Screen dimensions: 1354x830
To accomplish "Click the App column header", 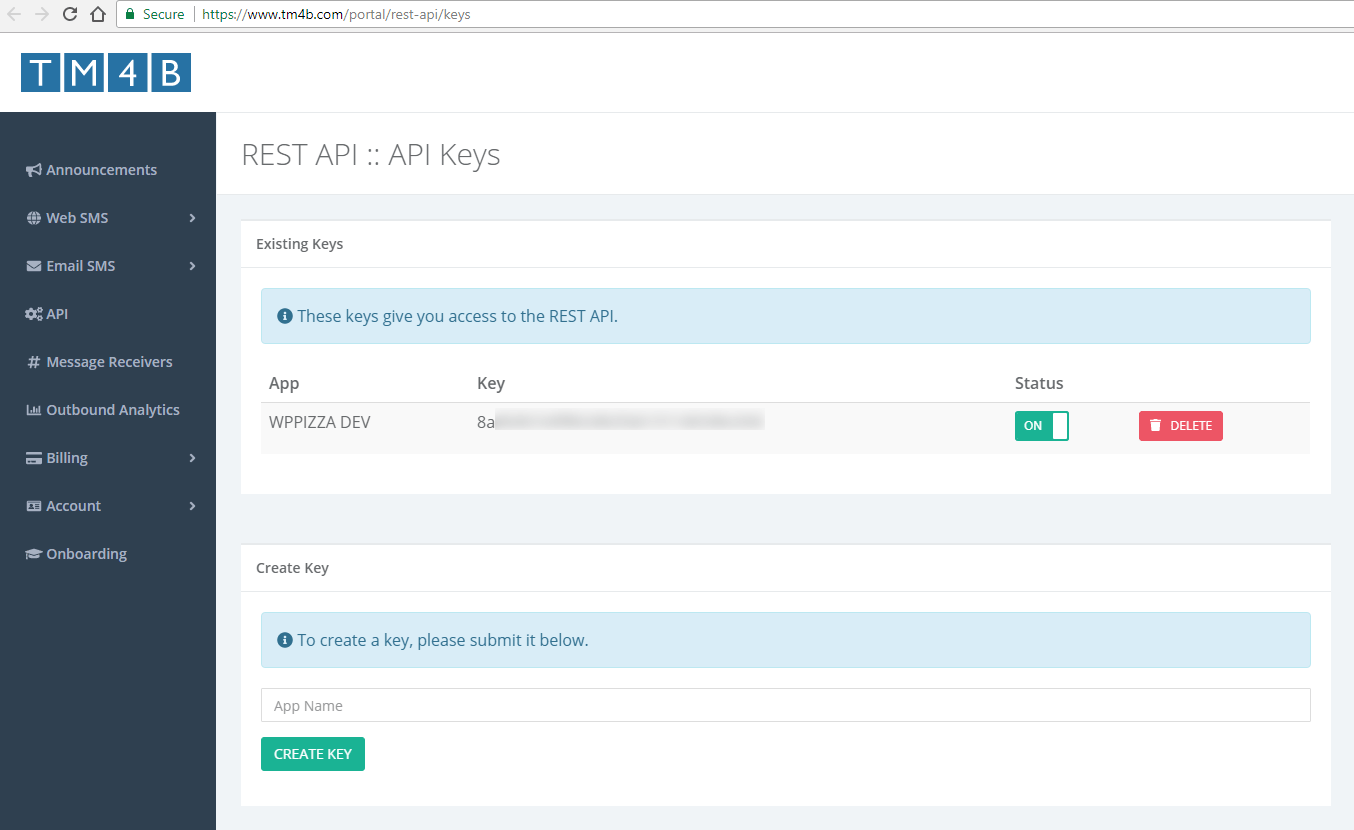I will 284,383.
